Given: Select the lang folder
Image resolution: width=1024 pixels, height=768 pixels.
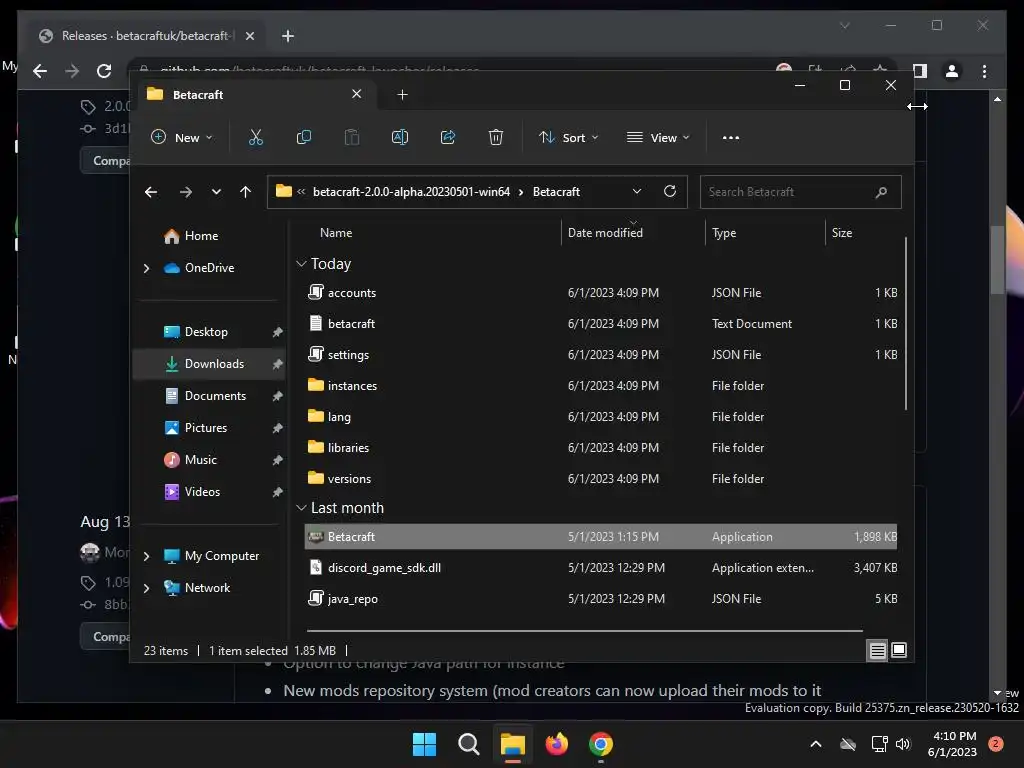Looking at the screenshot, I should 601,417.
